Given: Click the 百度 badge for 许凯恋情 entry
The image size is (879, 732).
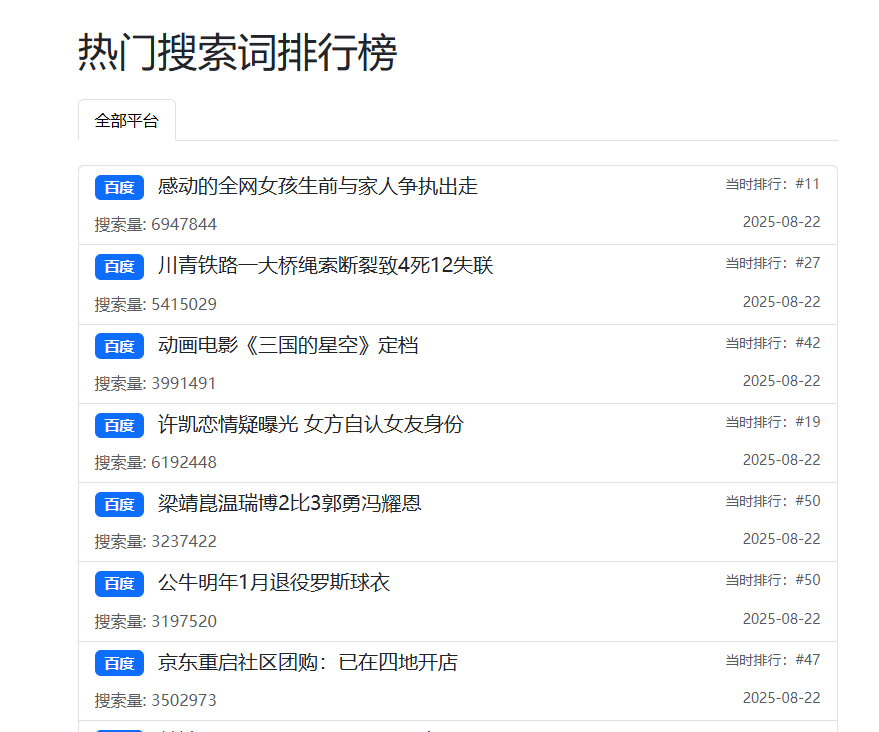Looking at the screenshot, I should click(118, 425).
